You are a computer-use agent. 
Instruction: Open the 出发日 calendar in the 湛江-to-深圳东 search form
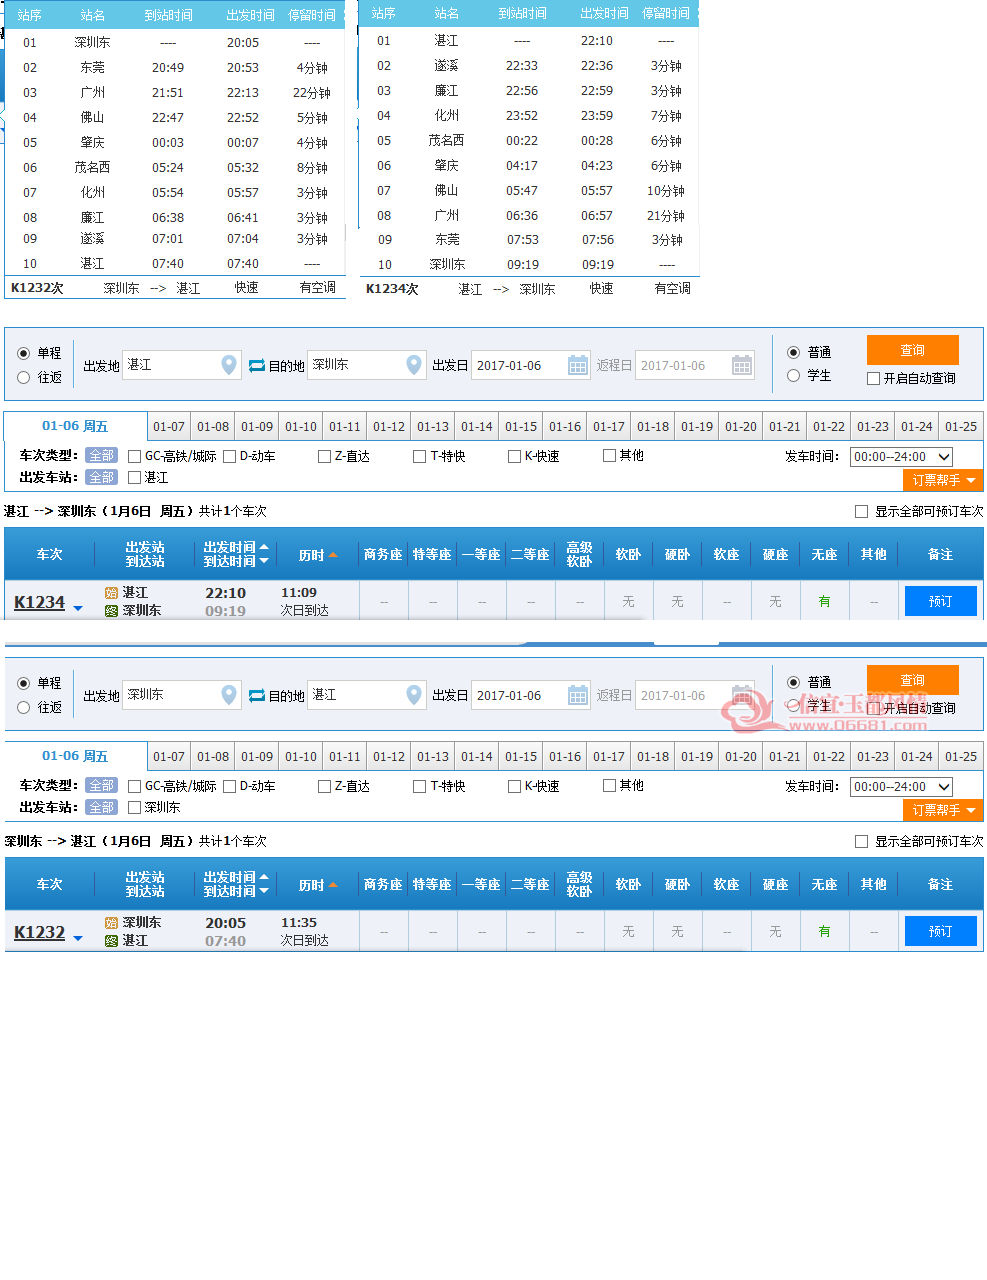[x=578, y=366]
